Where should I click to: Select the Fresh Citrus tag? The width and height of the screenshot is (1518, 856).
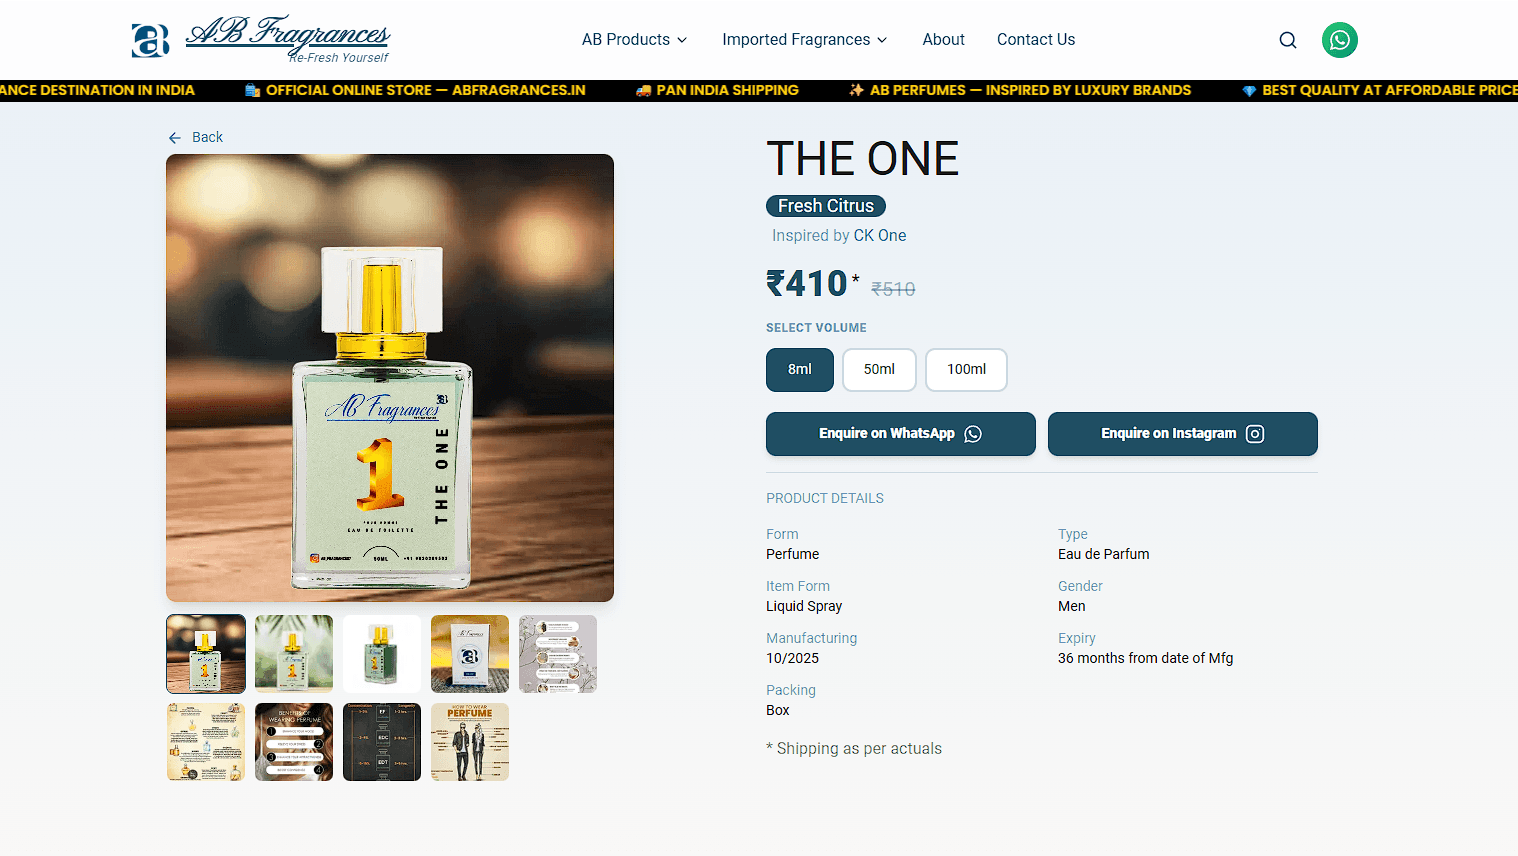click(x=826, y=206)
